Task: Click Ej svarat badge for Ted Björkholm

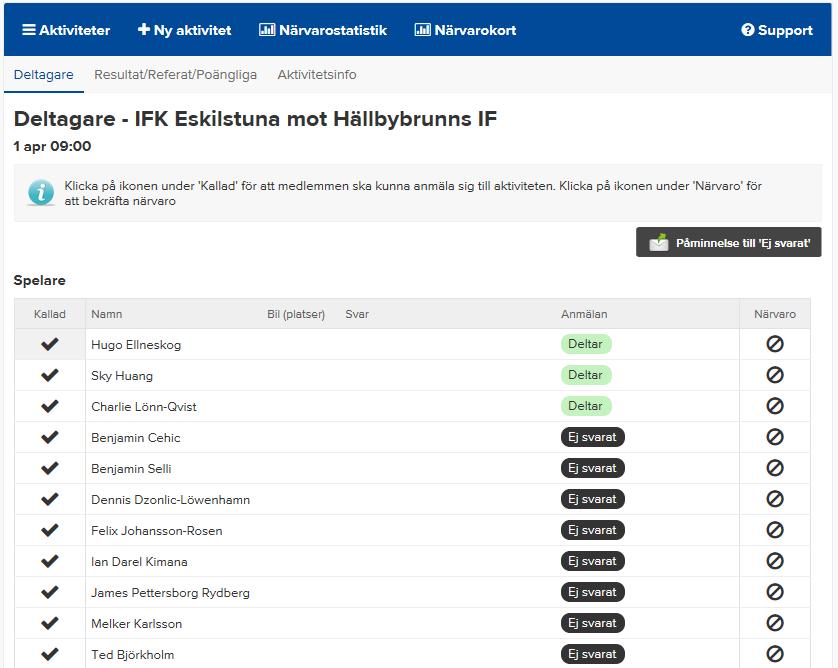Action: click(x=593, y=654)
